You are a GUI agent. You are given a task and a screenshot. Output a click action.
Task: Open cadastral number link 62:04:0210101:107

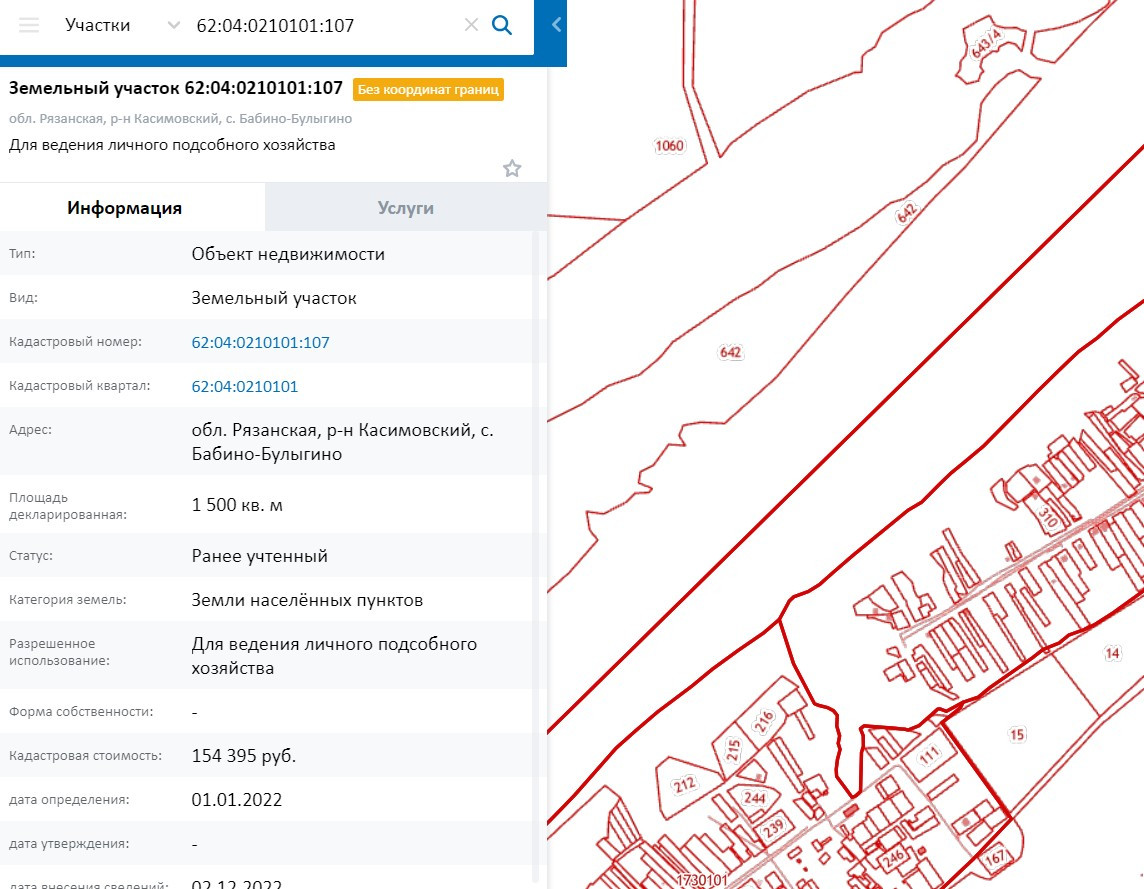click(260, 342)
